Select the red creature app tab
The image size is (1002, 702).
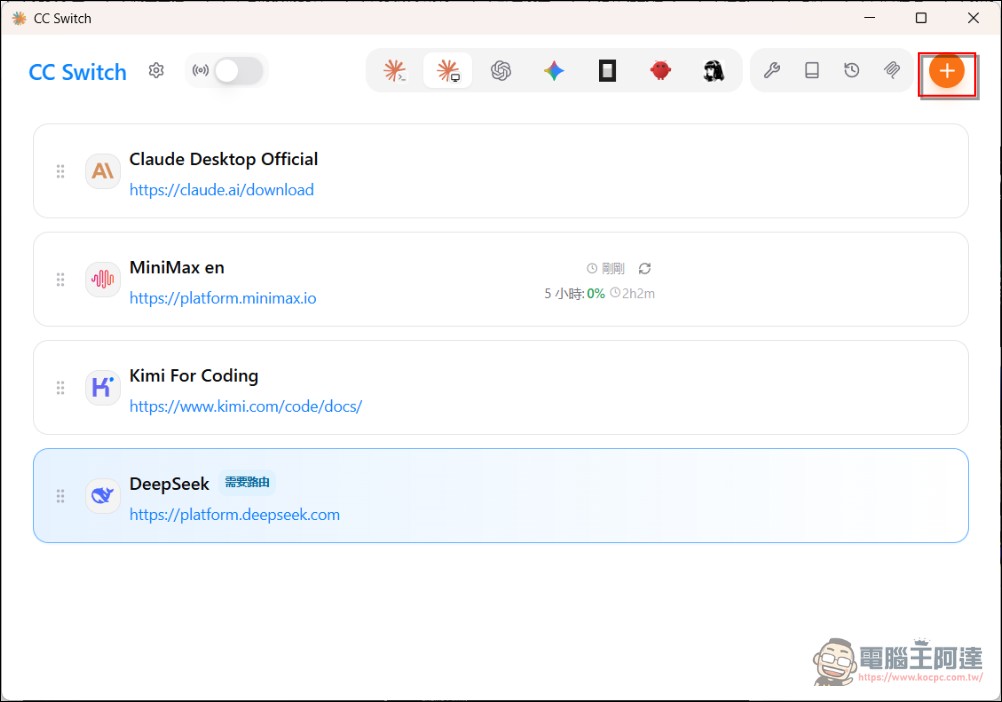[660, 70]
